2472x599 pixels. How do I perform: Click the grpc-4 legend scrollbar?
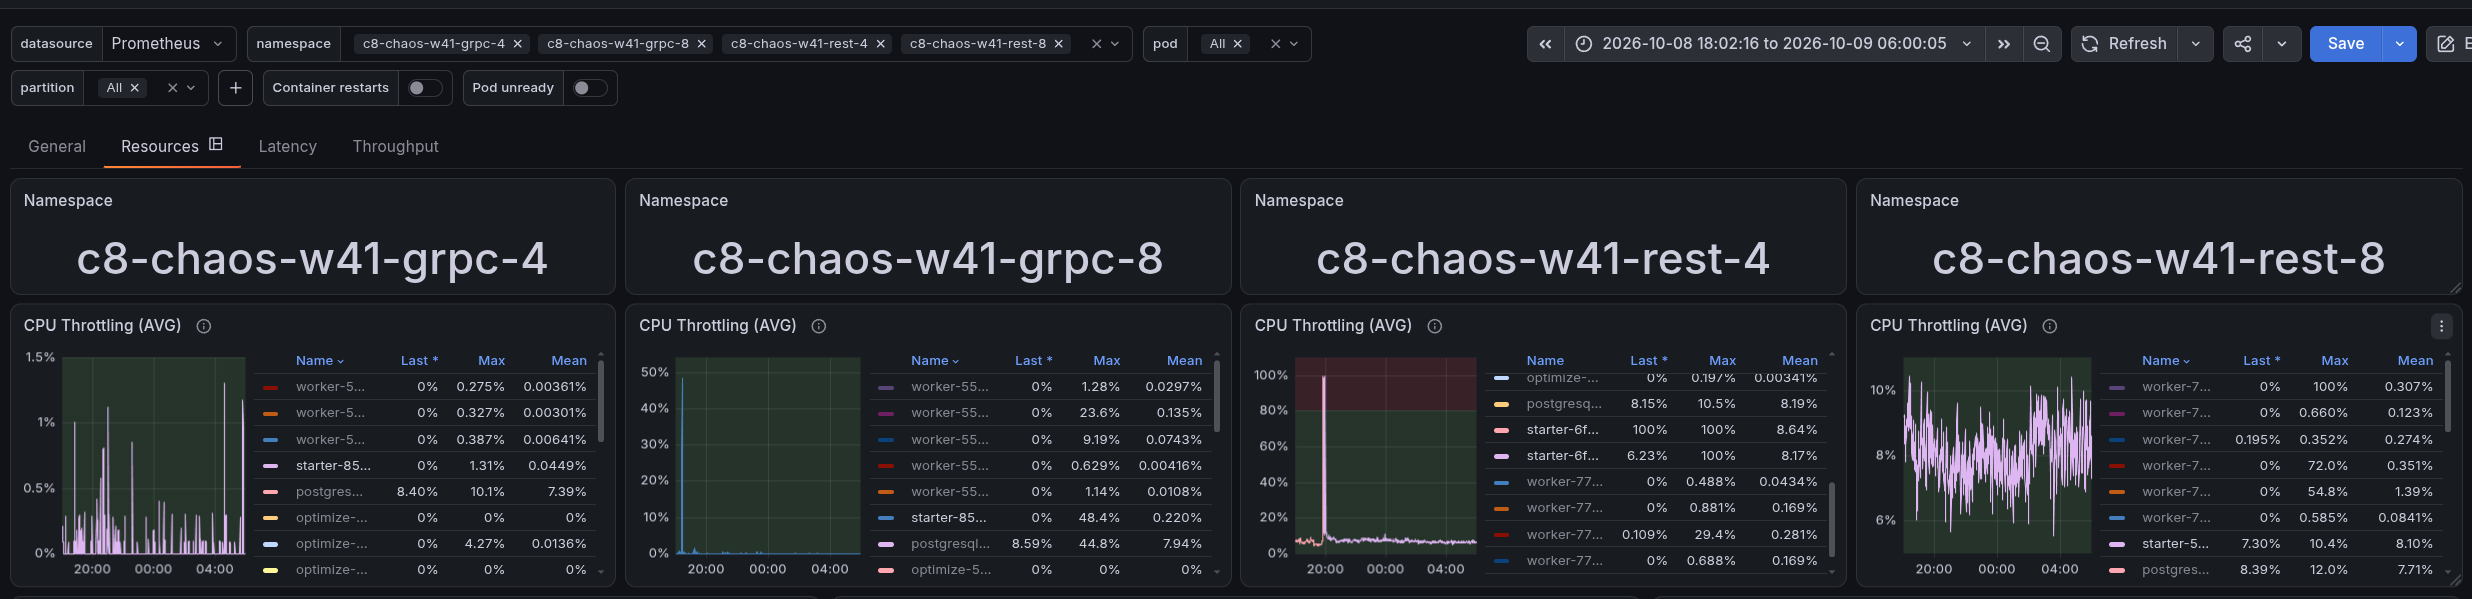[601, 400]
